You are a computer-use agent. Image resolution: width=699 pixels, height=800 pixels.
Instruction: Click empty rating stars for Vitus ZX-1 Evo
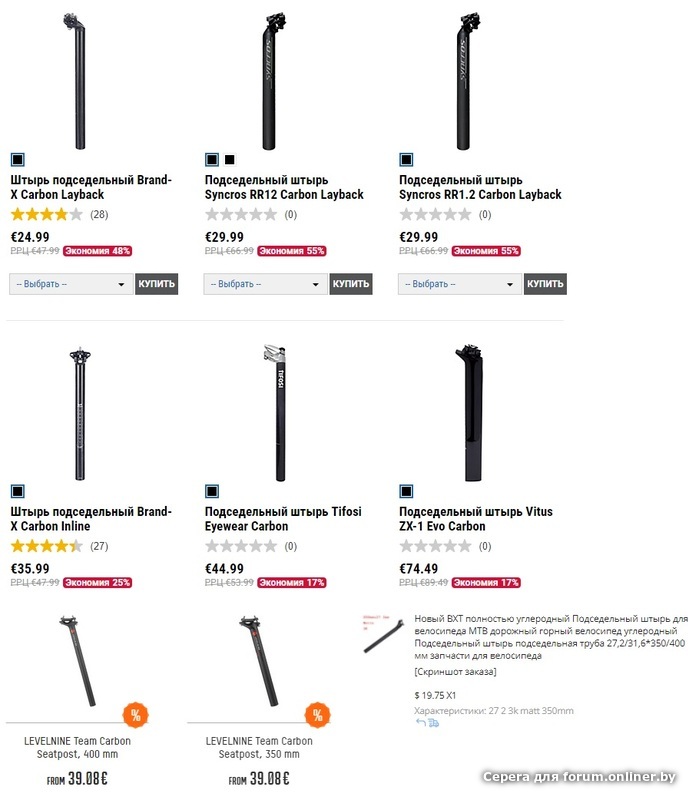[435, 546]
